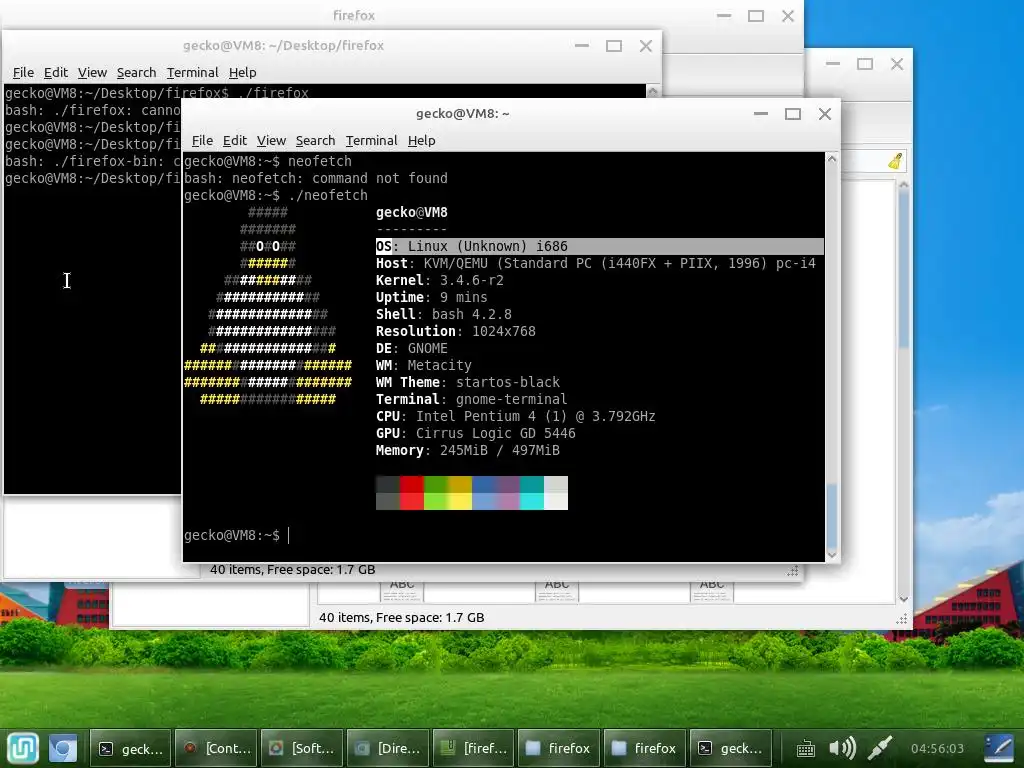Click scroll-up arrow in Desktop/firefox terminal

pos(652,91)
